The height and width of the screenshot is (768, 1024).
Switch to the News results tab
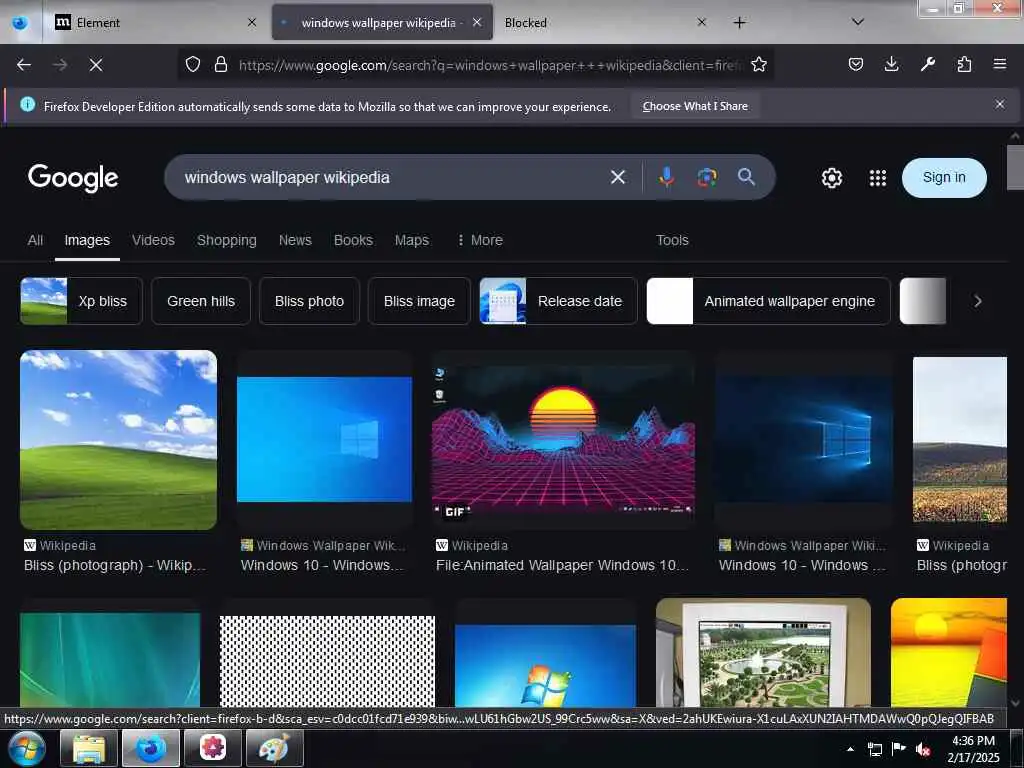295,240
